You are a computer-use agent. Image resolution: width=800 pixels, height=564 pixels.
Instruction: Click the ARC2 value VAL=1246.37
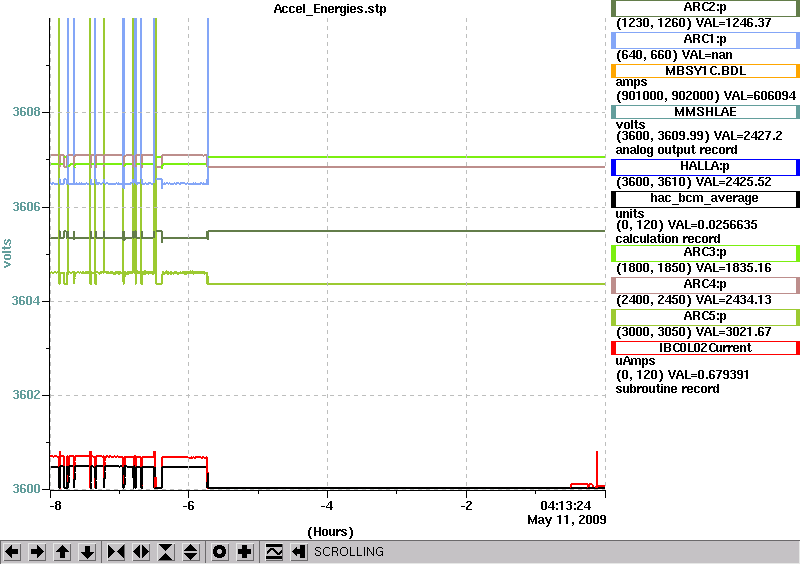(x=733, y=23)
